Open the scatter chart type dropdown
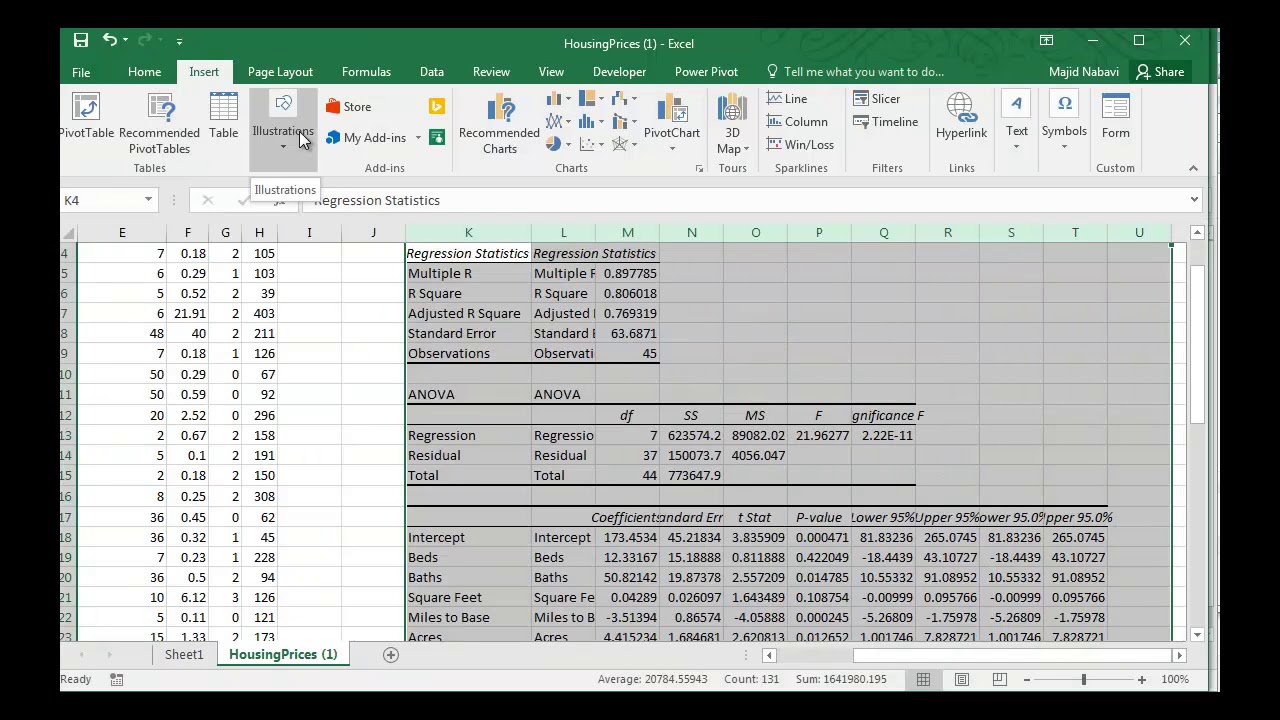Image resolution: width=1280 pixels, height=720 pixels. [x=600, y=145]
